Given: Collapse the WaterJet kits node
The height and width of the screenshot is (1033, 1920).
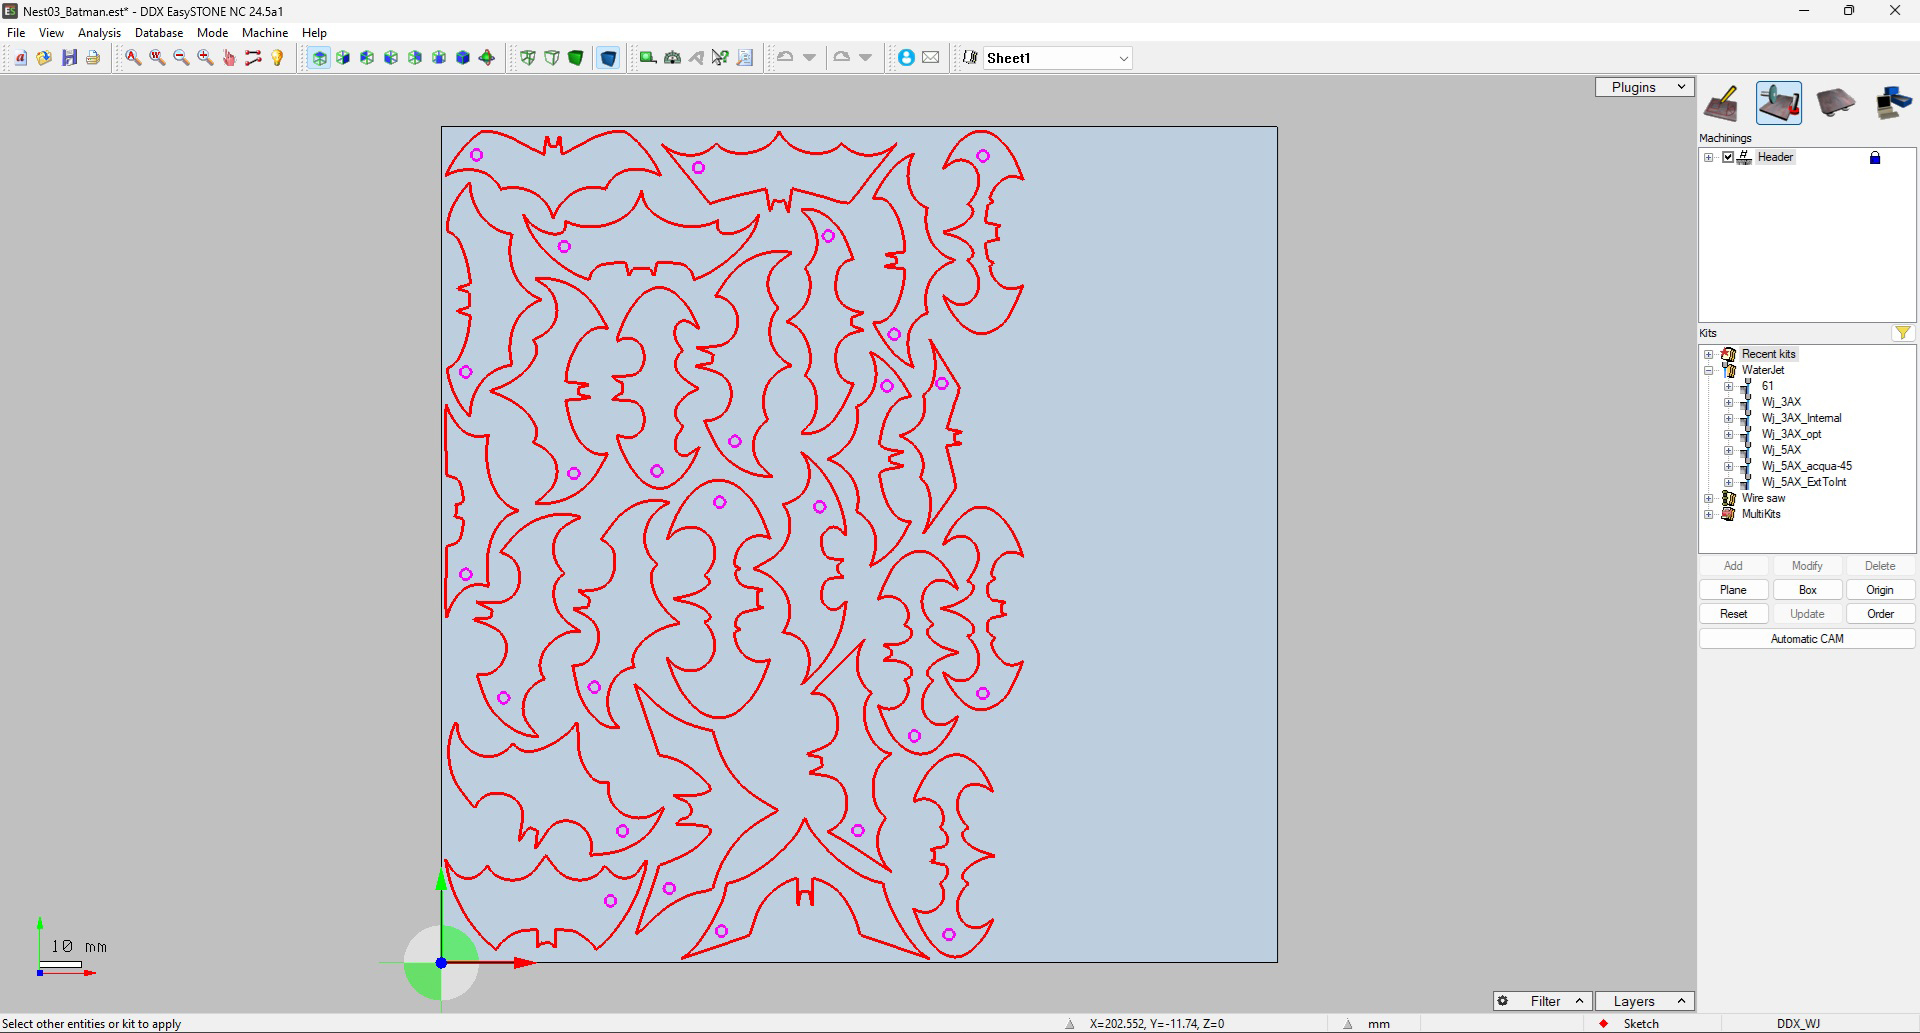Looking at the screenshot, I should [1709, 370].
